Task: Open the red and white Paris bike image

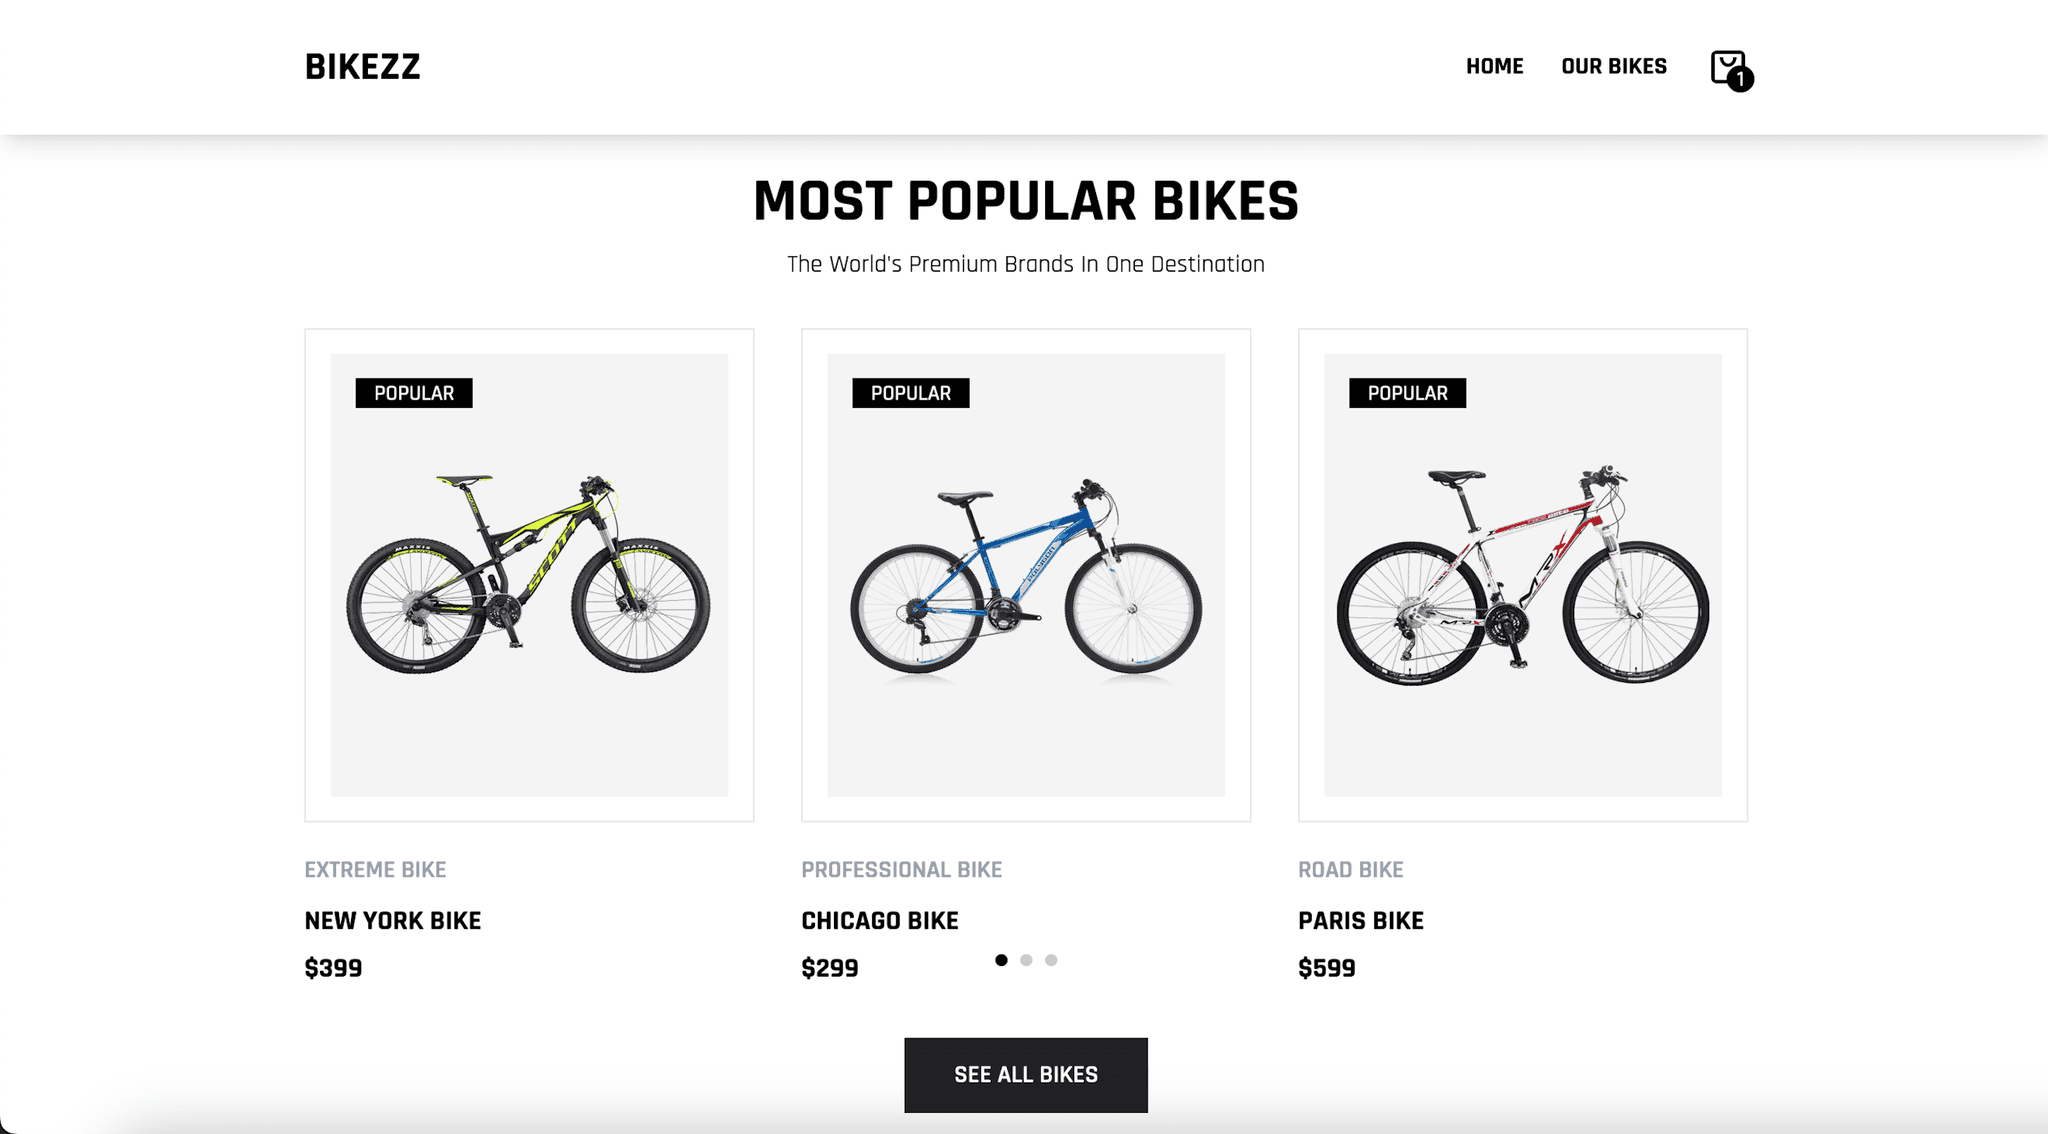Action: pyautogui.click(x=1523, y=575)
